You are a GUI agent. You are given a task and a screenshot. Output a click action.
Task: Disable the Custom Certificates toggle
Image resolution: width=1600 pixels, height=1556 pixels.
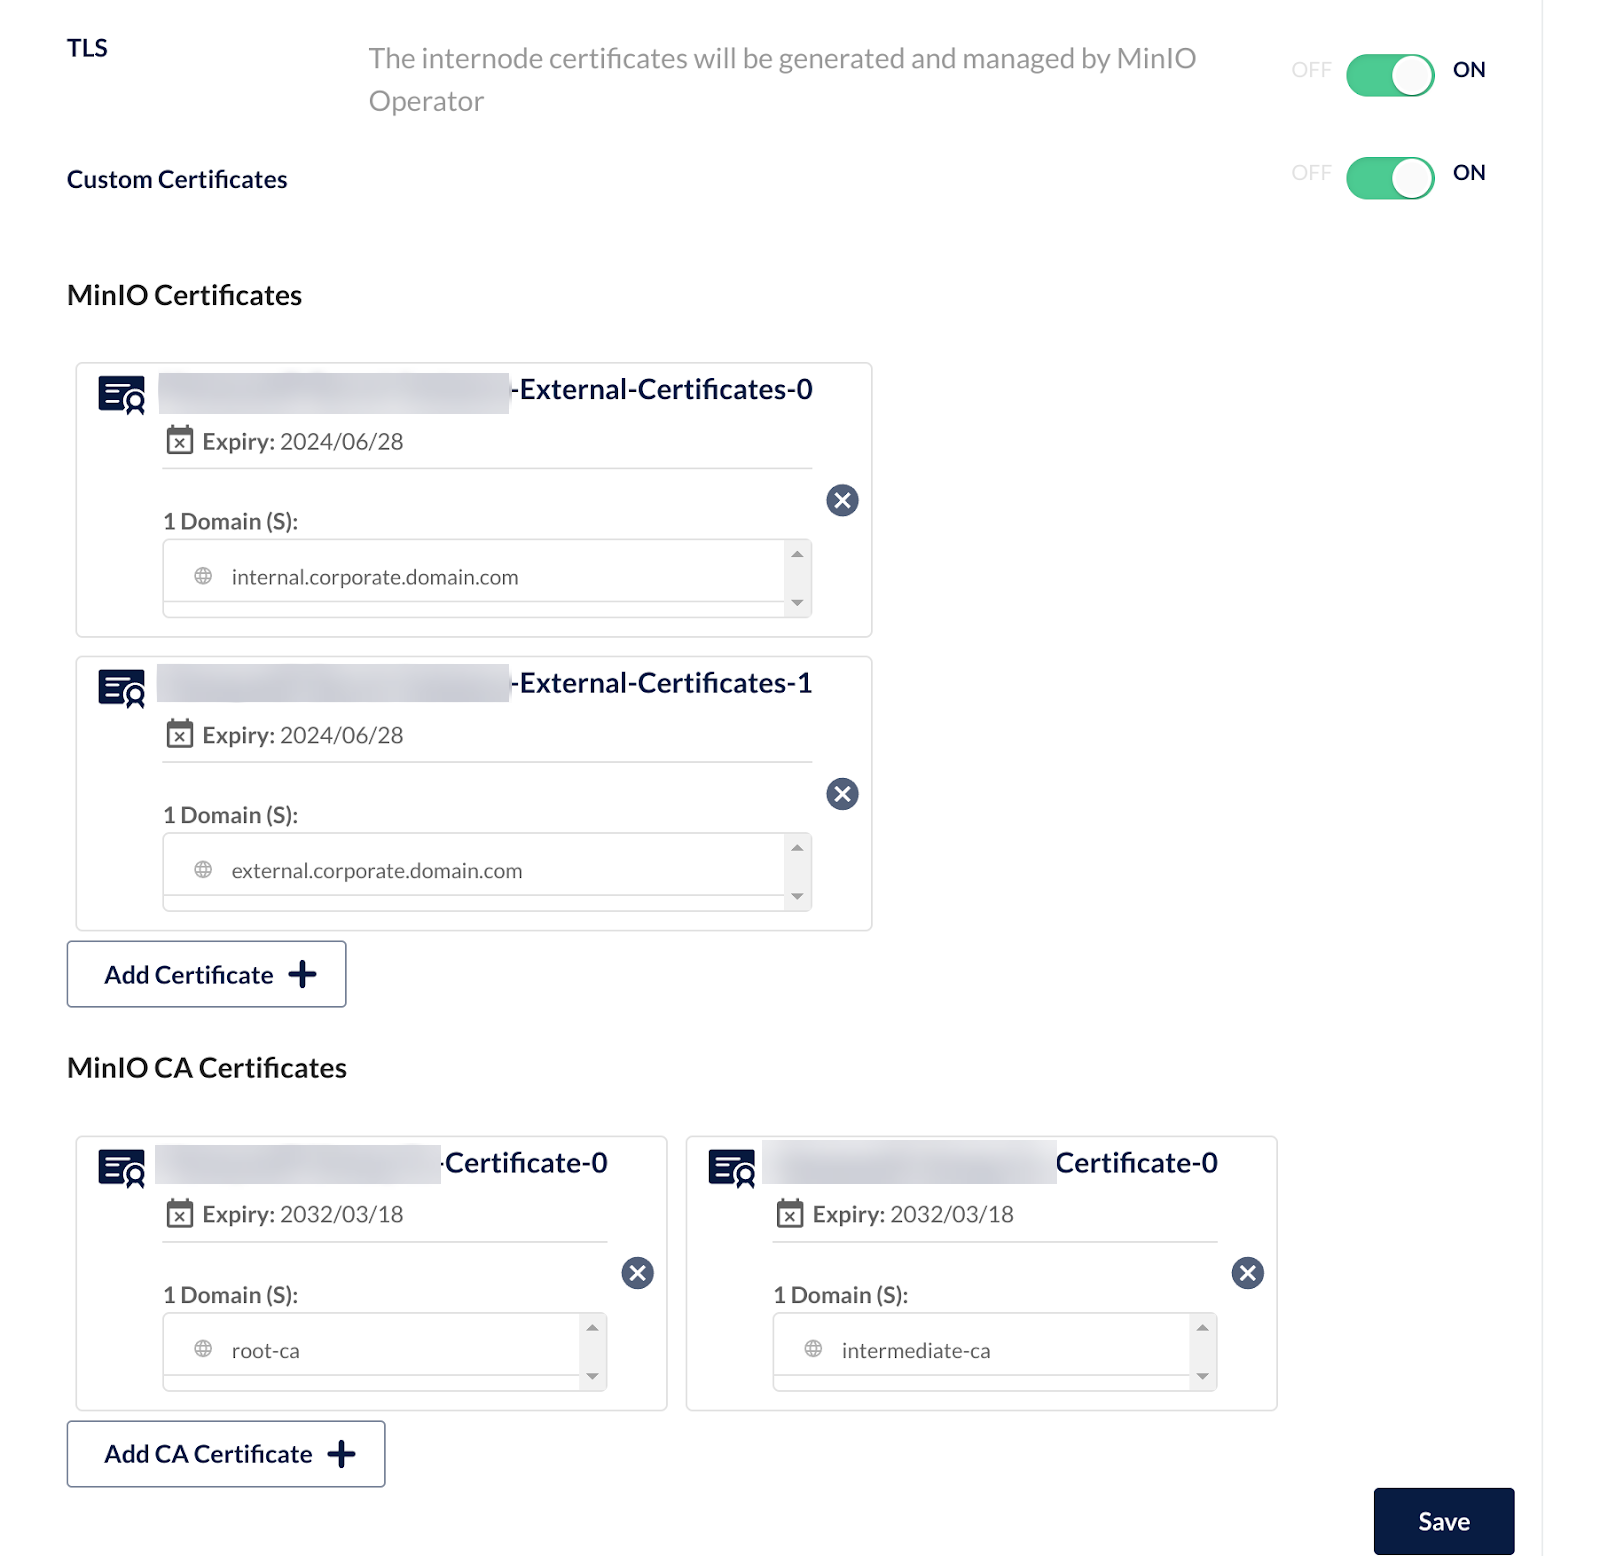[x=1389, y=178]
